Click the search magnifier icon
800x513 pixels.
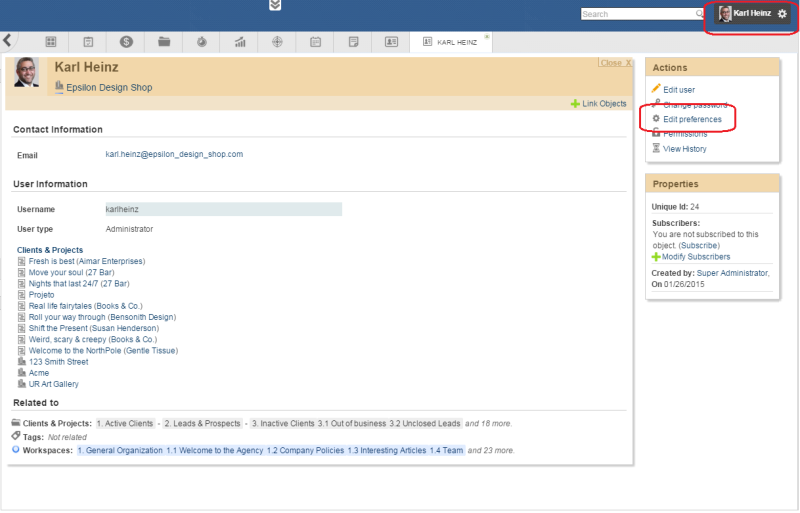699,14
